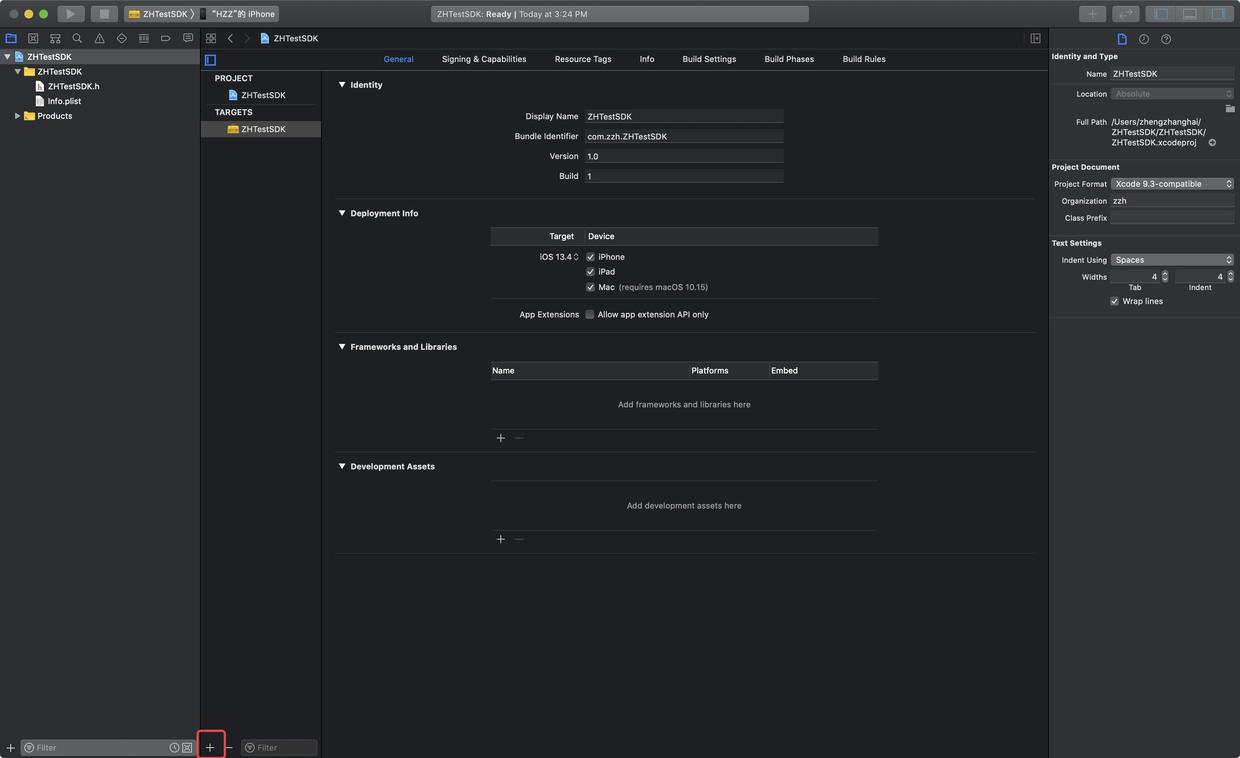Enable Allow app extension API only
This screenshot has width=1240, height=758.
click(x=590, y=314)
